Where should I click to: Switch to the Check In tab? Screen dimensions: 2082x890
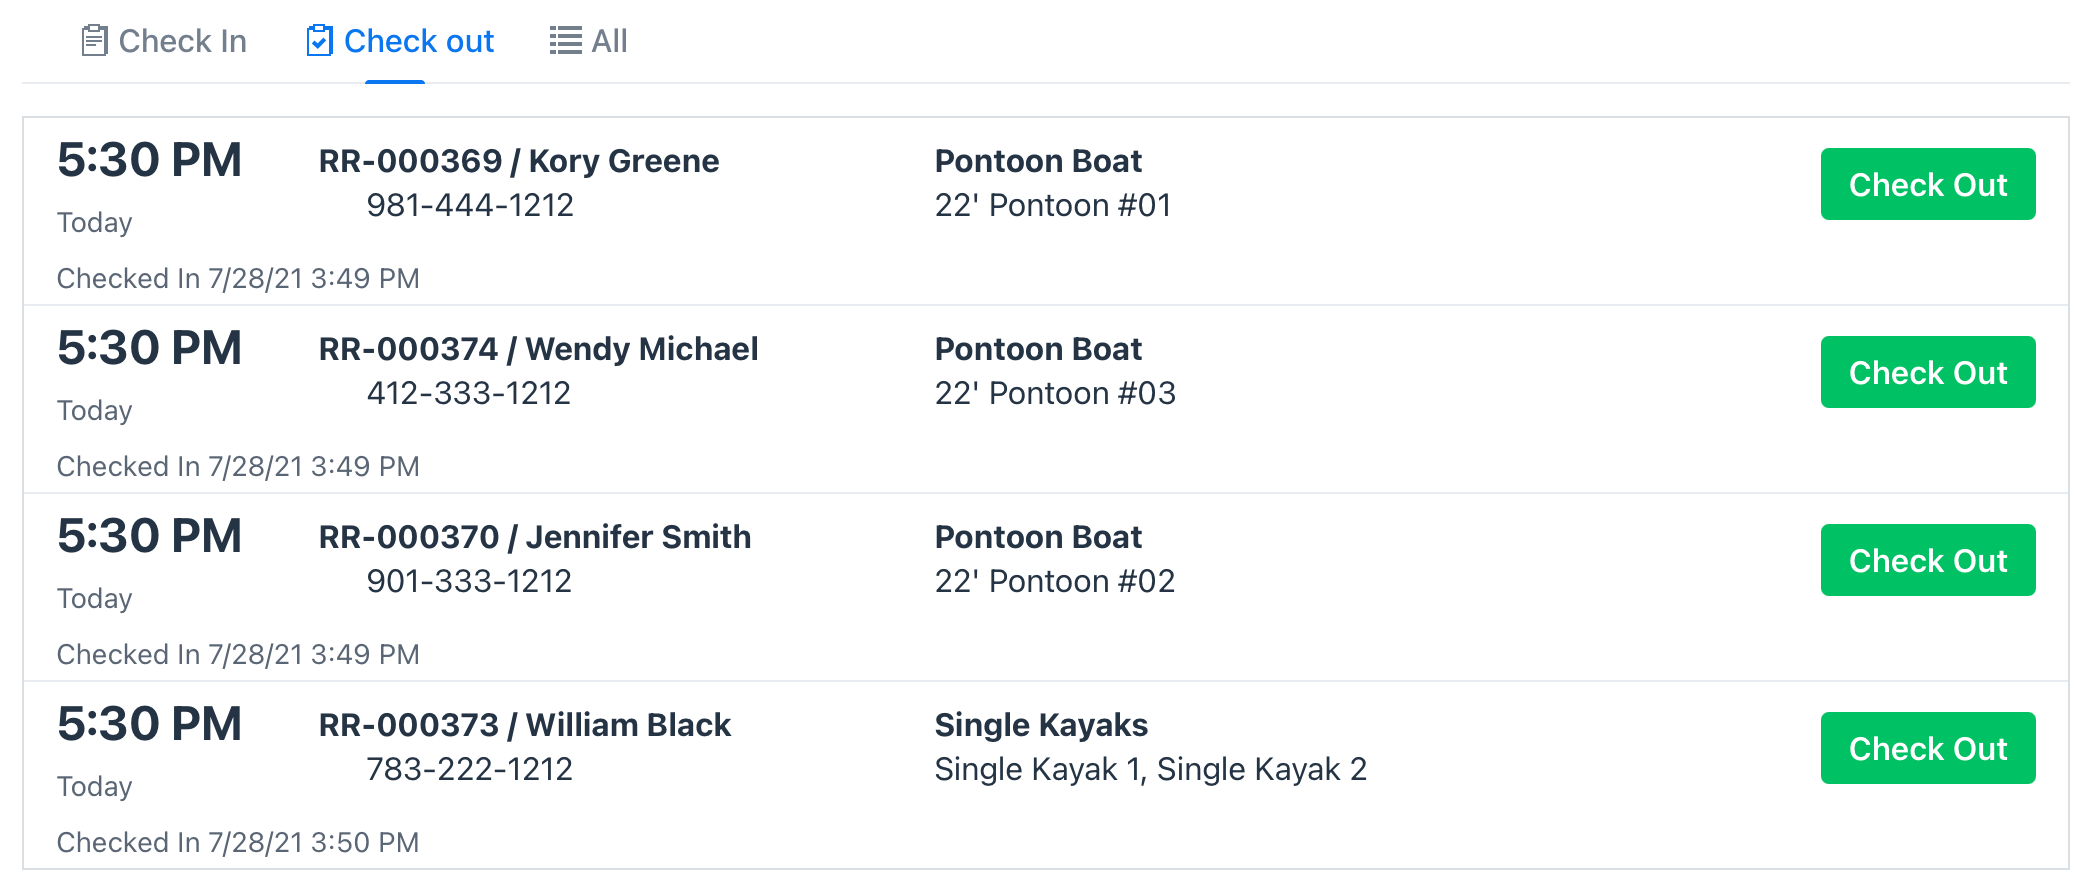(164, 41)
